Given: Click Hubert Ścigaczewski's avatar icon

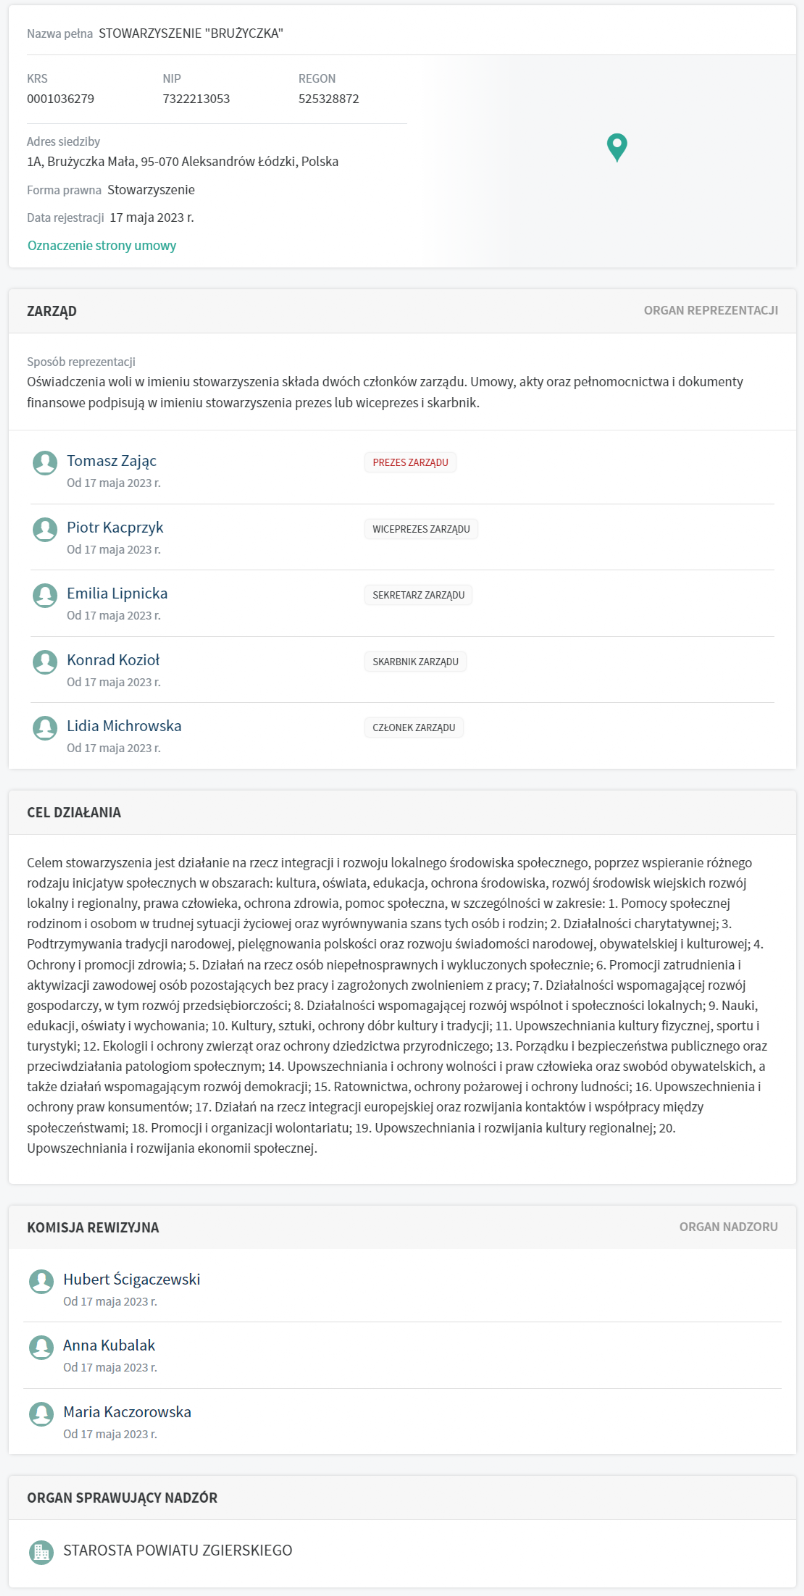Looking at the screenshot, I should [x=41, y=1280].
